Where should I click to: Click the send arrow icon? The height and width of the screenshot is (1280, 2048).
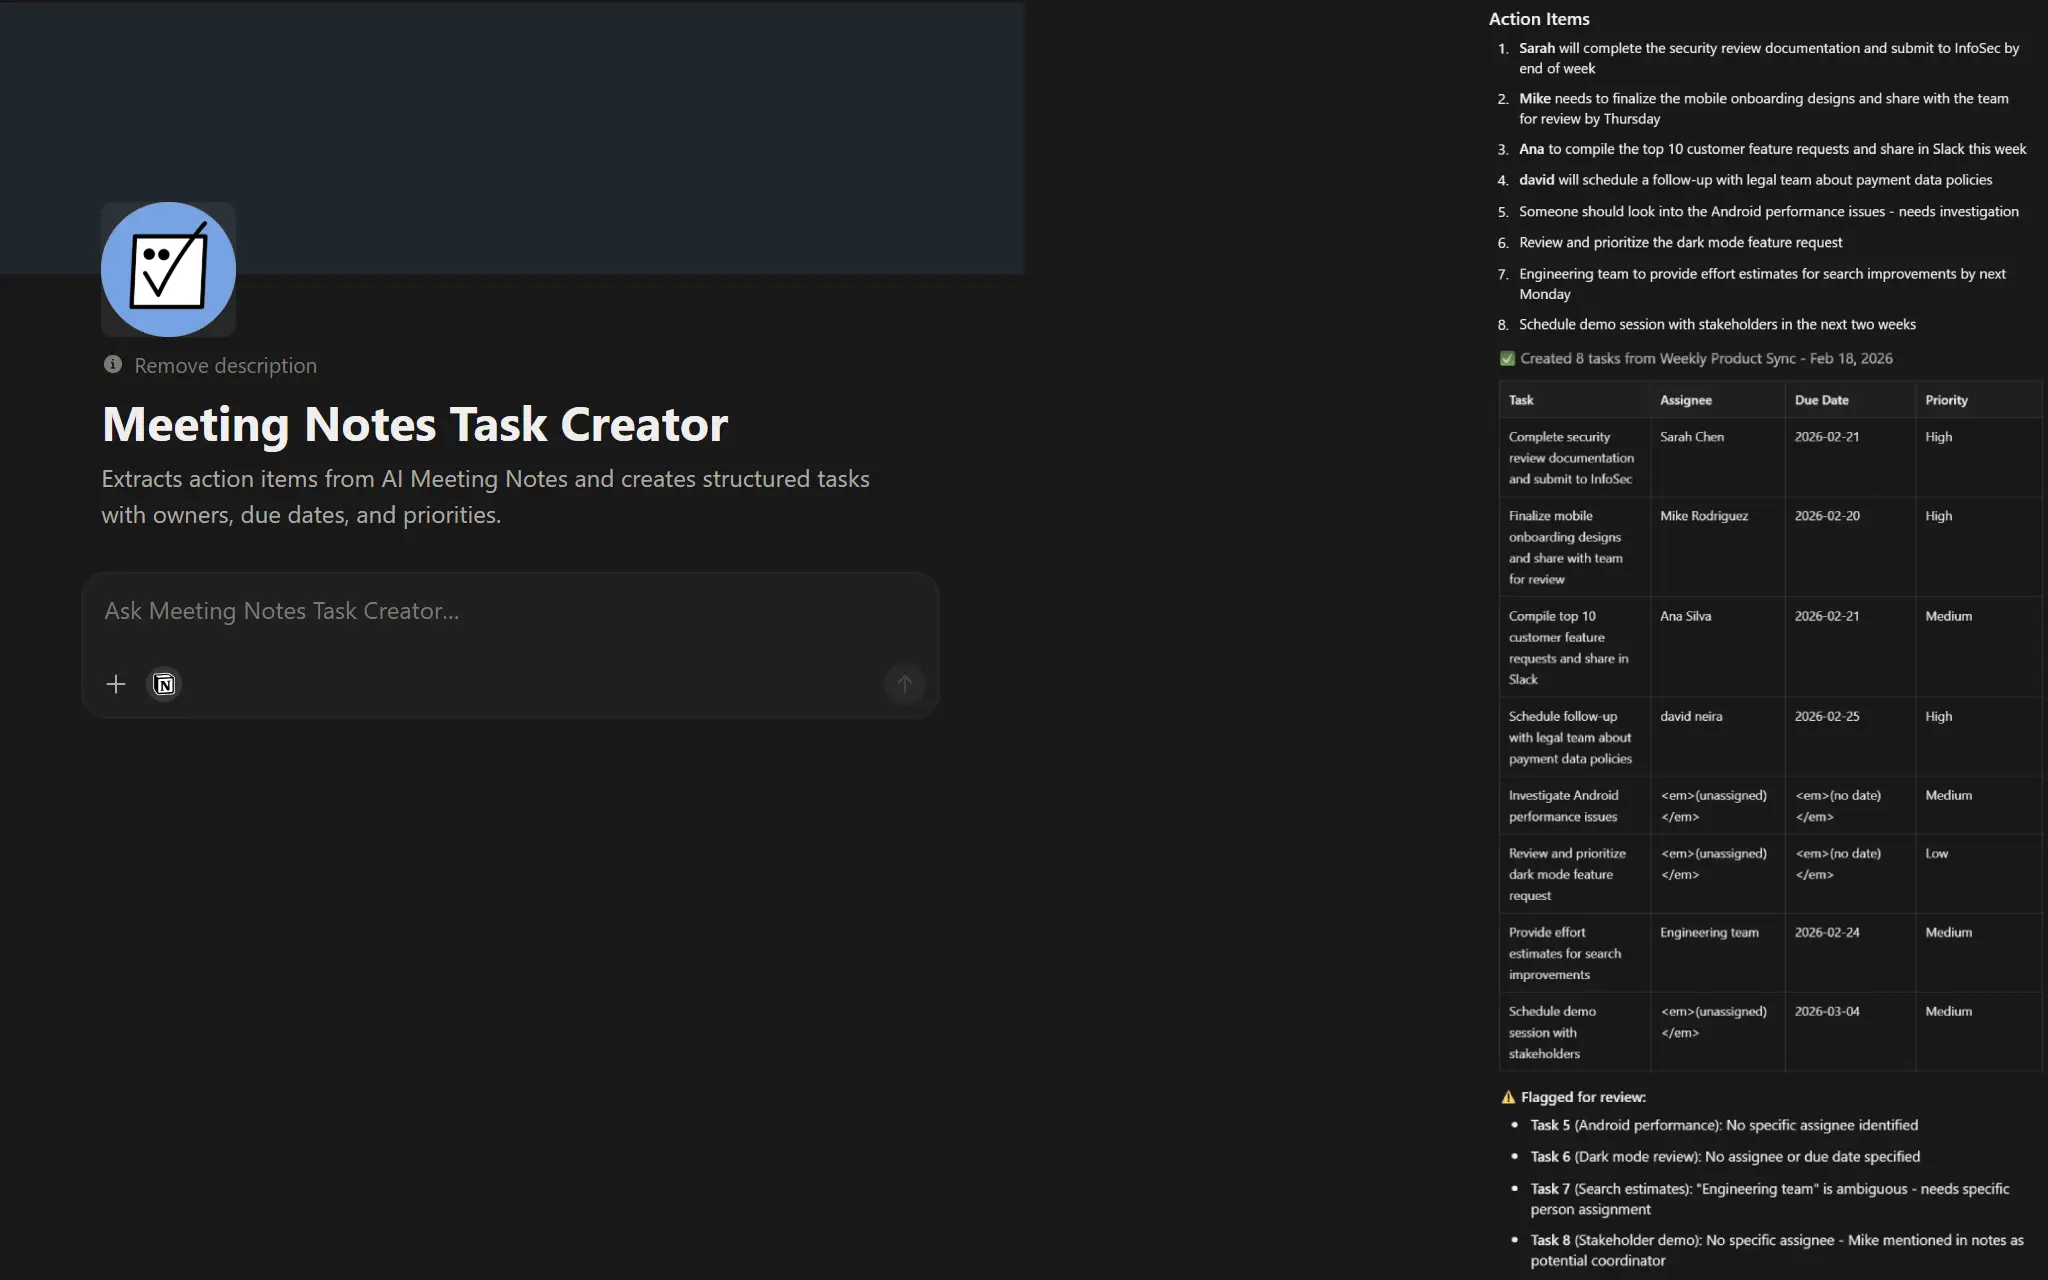(x=904, y=684)
